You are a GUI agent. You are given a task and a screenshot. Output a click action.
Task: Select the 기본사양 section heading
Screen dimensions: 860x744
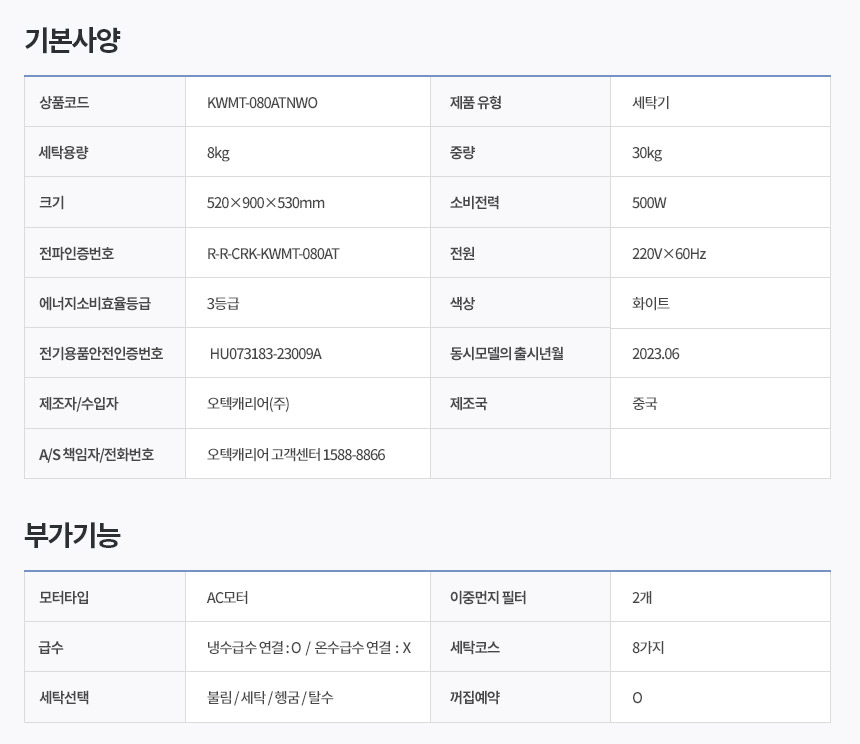point(72,40)
